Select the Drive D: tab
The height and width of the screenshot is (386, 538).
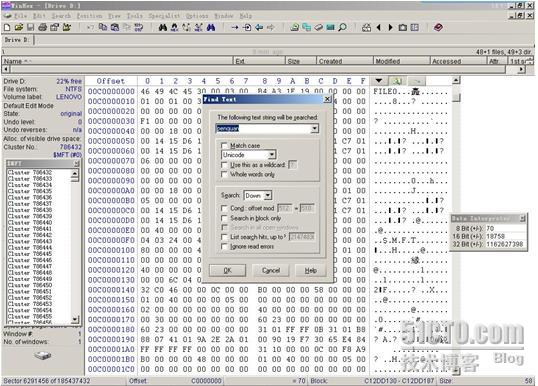[17, 40]
